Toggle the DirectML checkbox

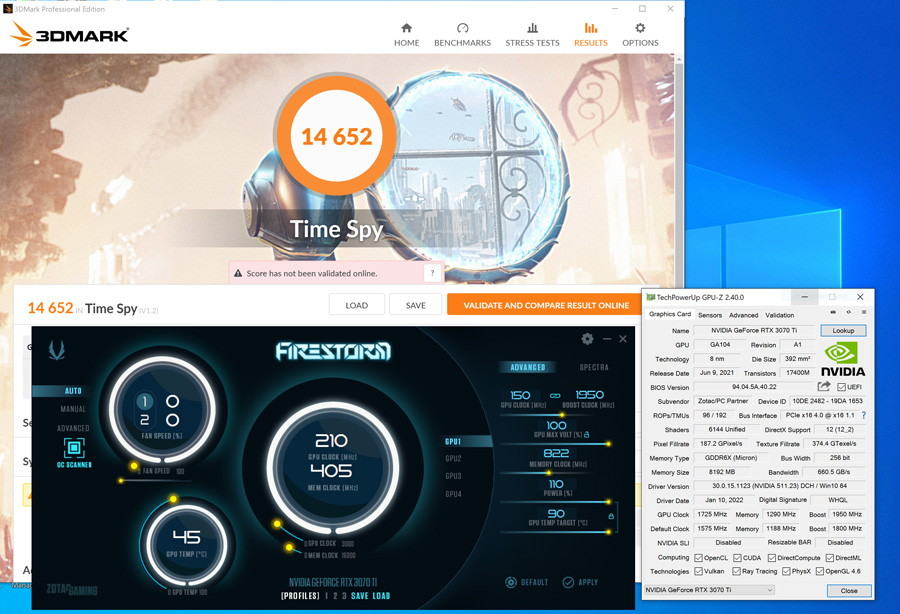pos(829,558)
